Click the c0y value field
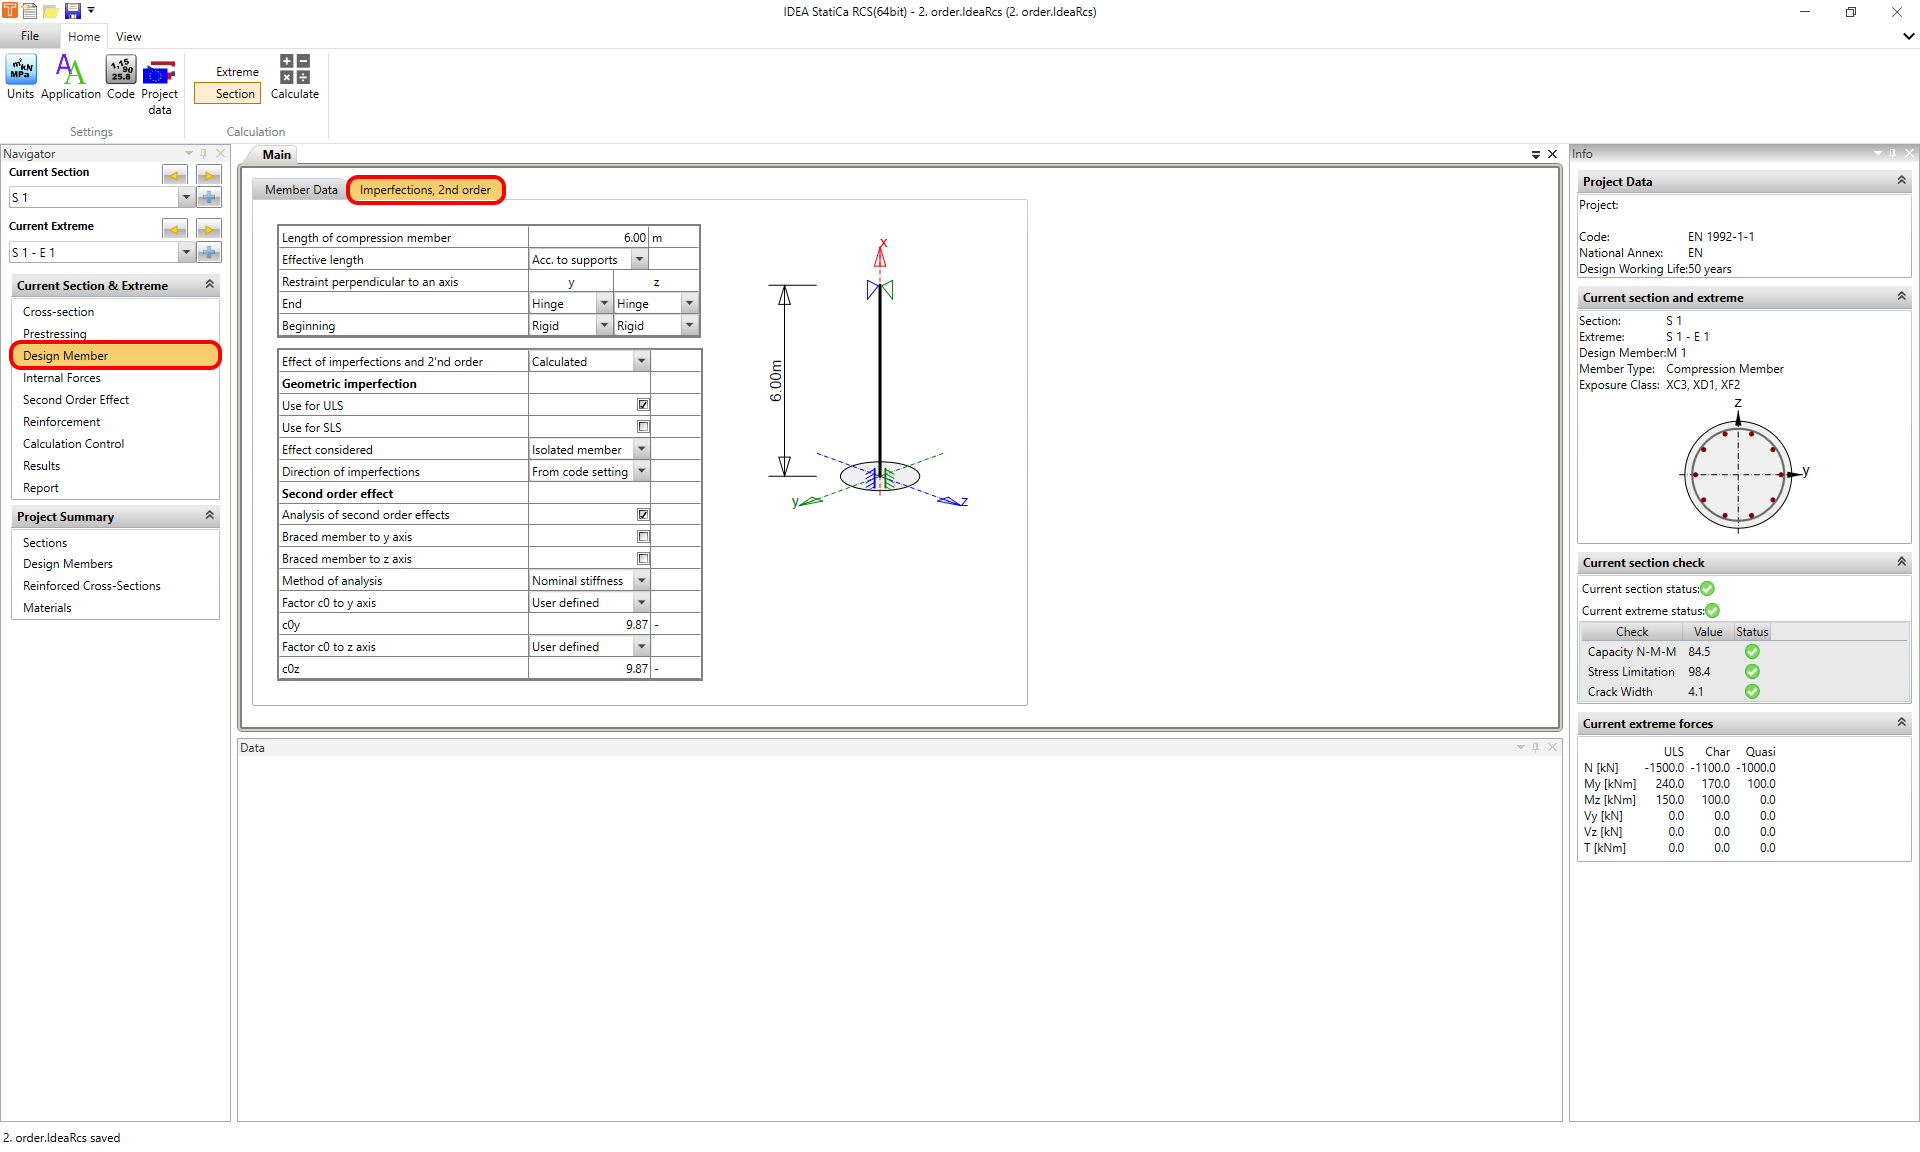The height and width of the screenshot is (1152, 1920). point(589,625)
